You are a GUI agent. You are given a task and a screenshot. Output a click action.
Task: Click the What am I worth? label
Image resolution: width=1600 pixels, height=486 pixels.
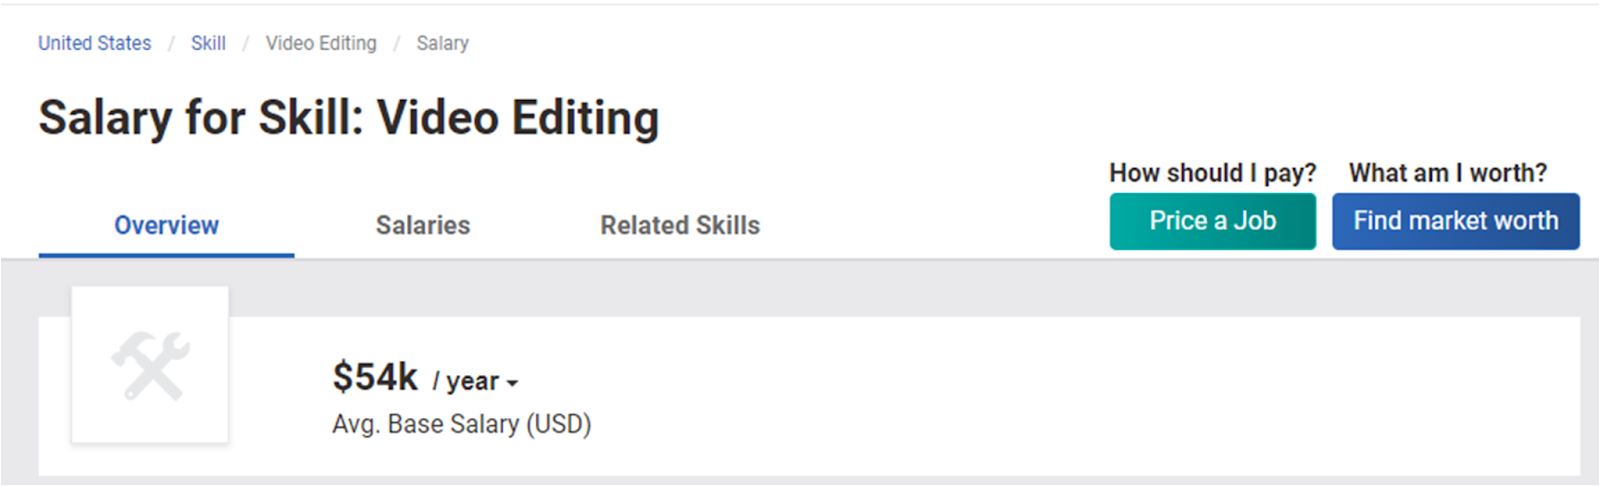tap(1448, 173)
